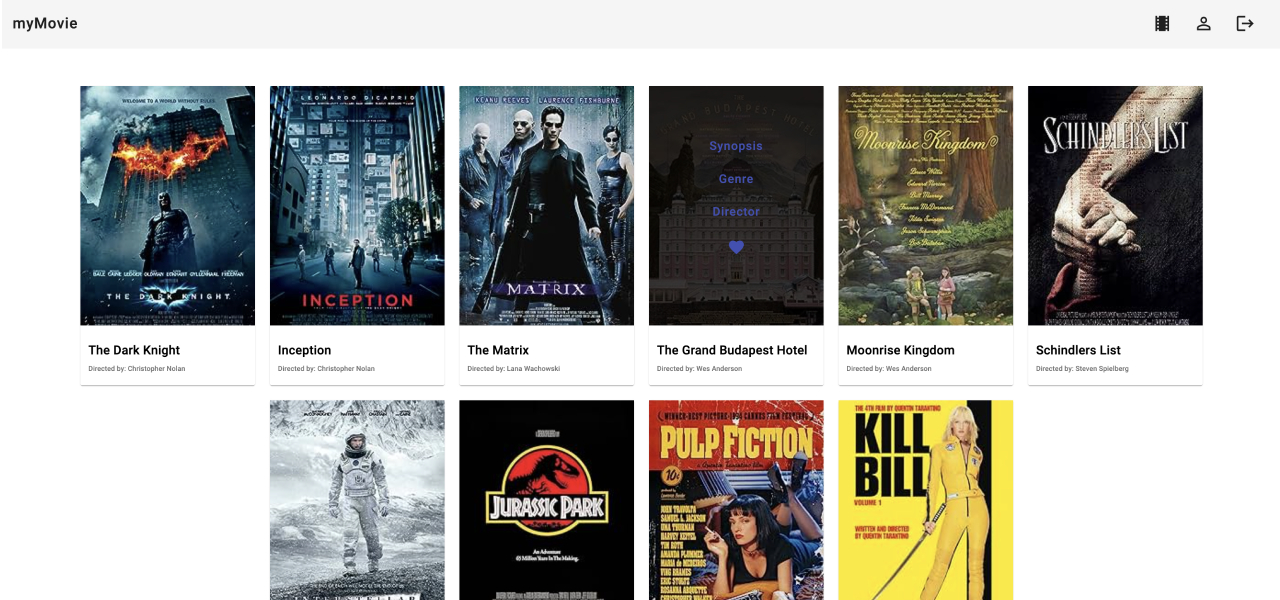Click 'Directed by: Christopher Nolan' under Inception
This screenshot has height=600, width=1280.
tap(326, 369)
